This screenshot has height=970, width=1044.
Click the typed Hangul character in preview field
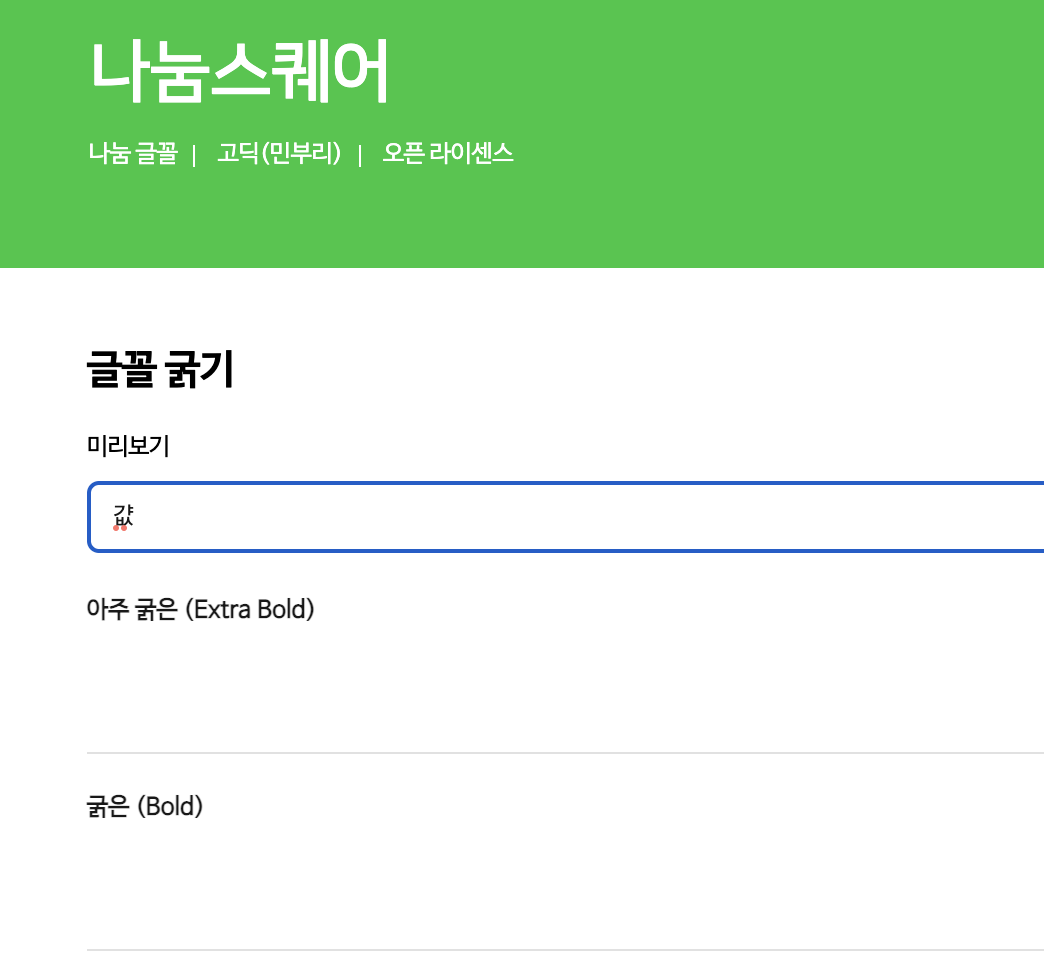click(x=123, y=515)
